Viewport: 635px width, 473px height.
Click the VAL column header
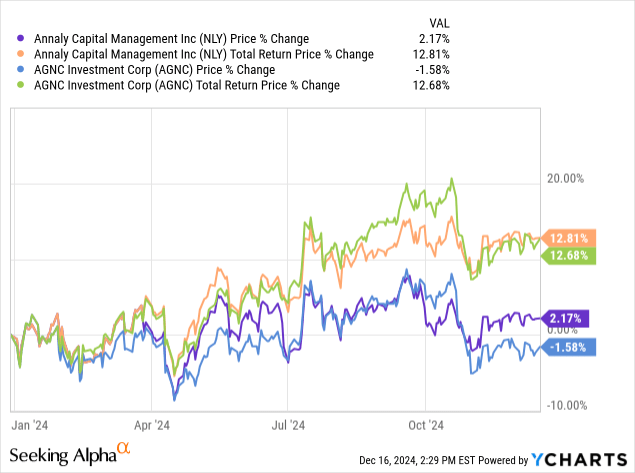pyautogui.click(x=437, y=20)
